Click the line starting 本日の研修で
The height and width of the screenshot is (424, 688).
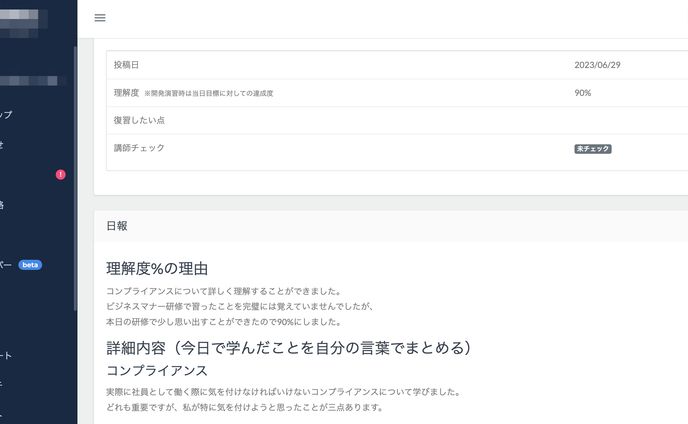tap(224, 322)
